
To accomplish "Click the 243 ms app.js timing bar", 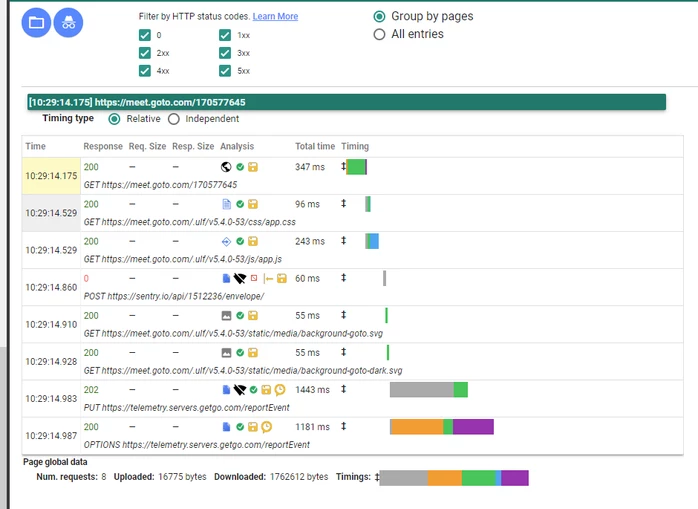I will point(372,241).
